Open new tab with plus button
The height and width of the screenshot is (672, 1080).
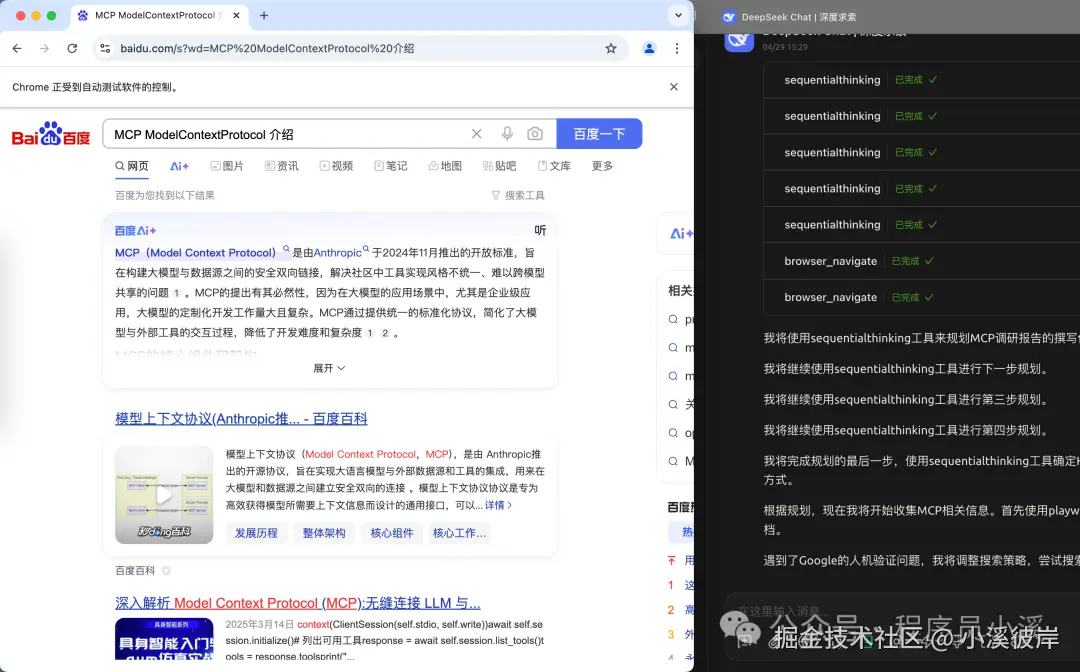tap(264, 15)
